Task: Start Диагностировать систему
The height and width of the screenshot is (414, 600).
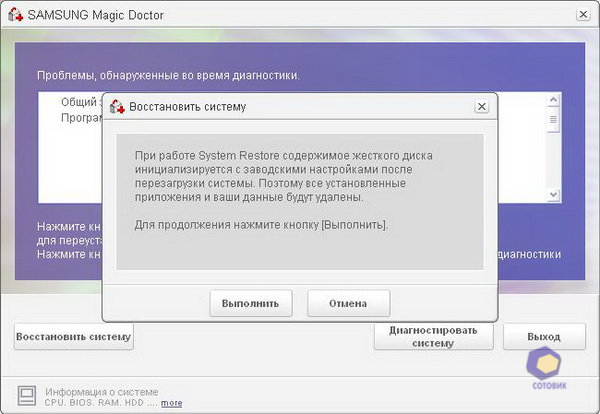Action: pos(433,337)
